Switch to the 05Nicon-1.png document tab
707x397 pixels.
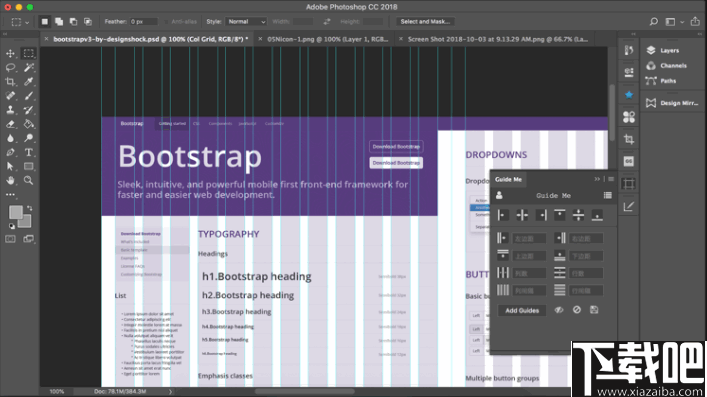328,39
